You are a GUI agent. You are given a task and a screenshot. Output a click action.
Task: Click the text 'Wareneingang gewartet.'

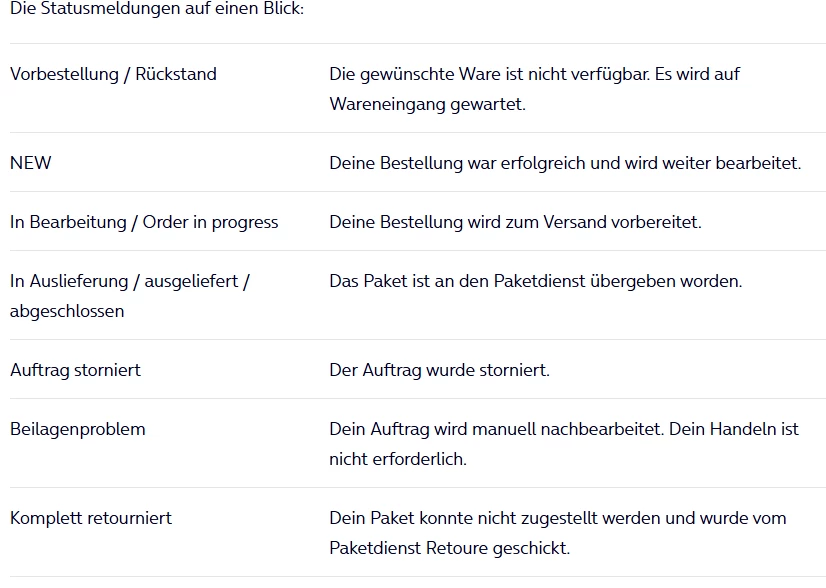point(427,104)
